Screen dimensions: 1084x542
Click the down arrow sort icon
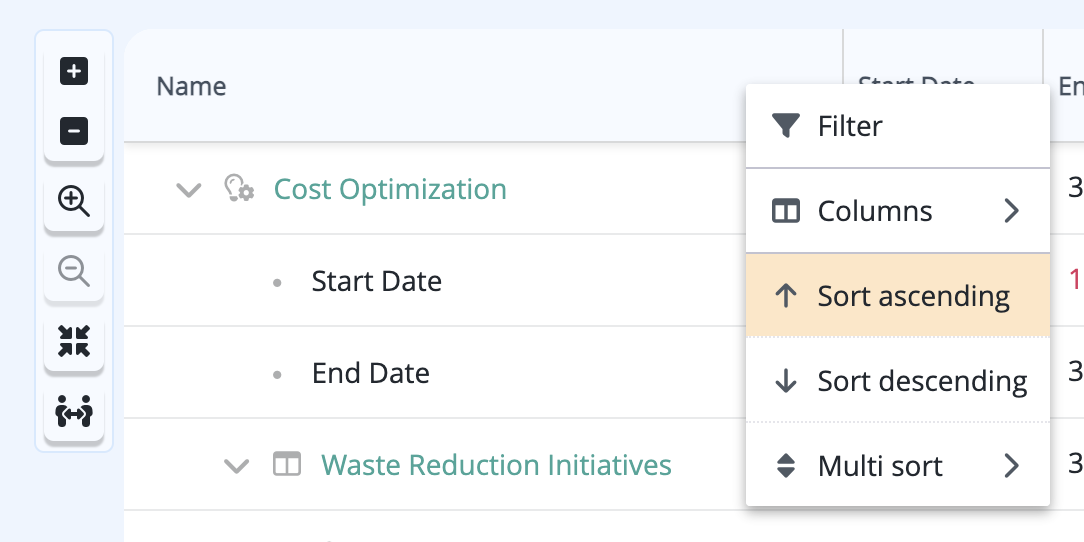pos(785,381)
